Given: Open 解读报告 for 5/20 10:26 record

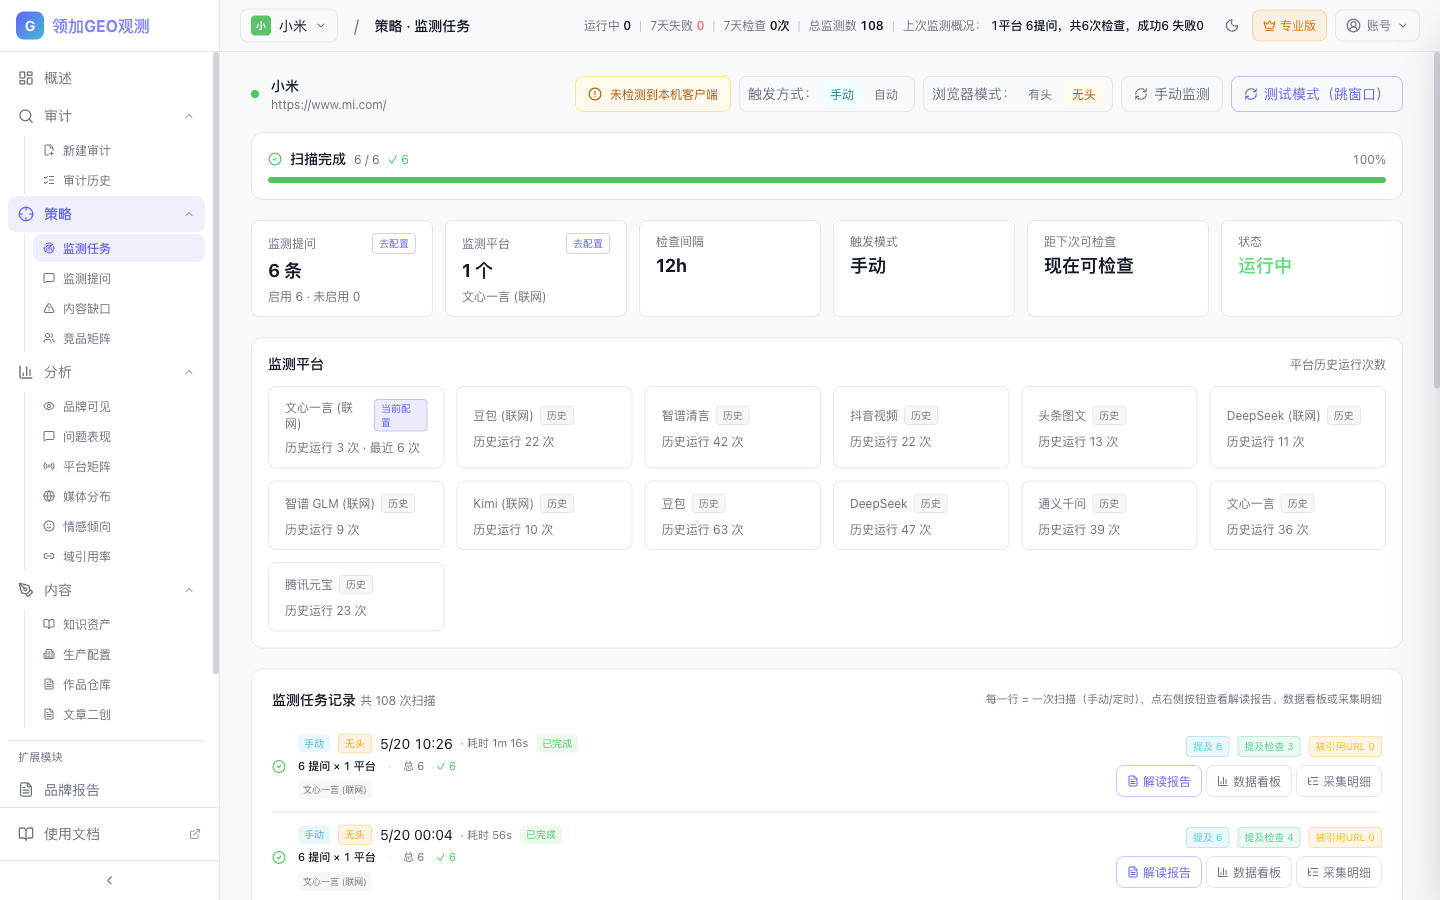Looking at the screenshot, I should click(1159, 781).
